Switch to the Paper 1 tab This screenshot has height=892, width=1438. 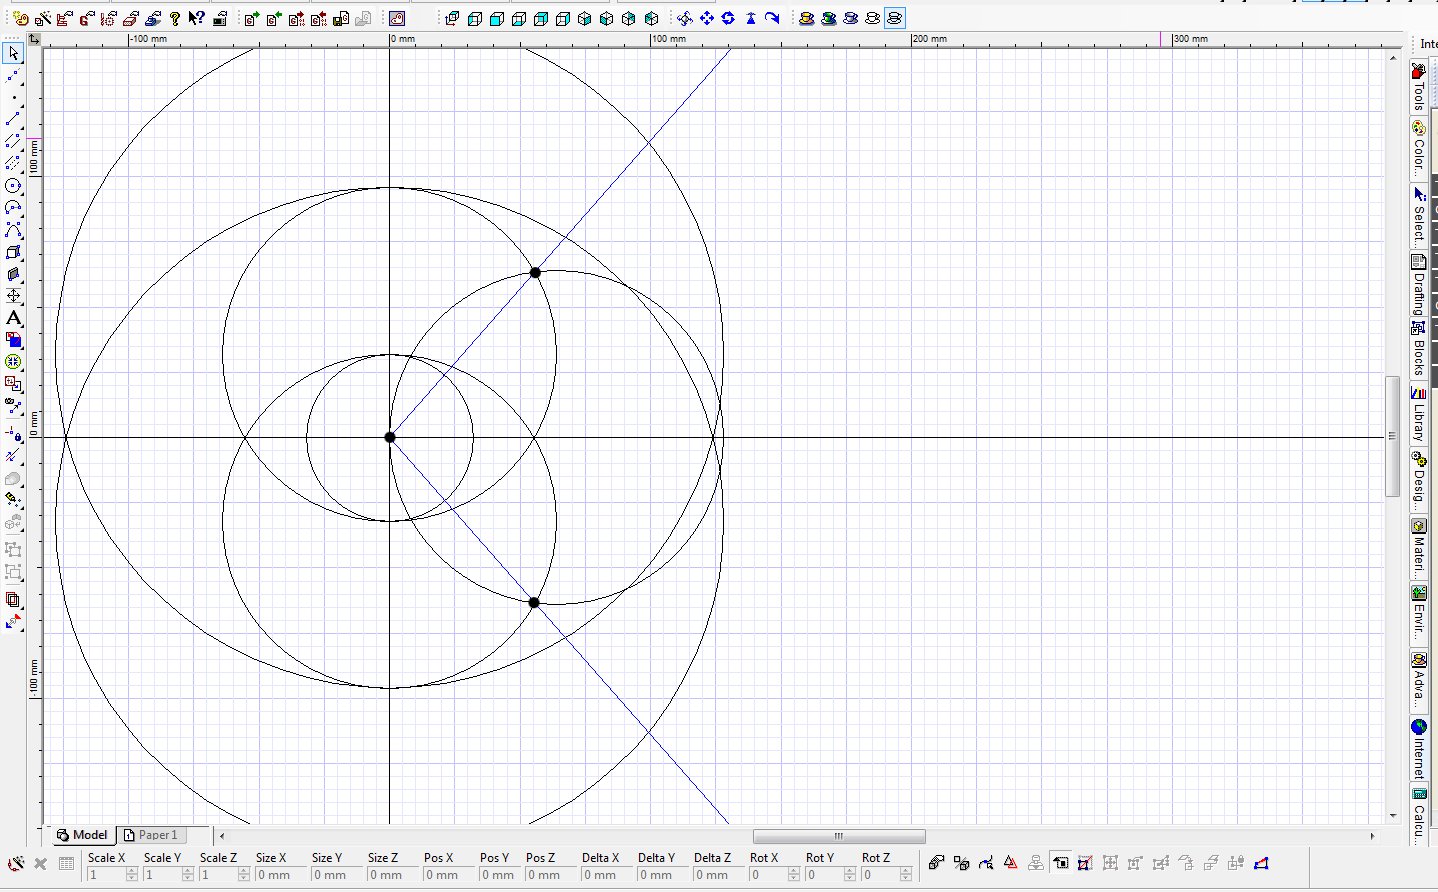click(x=151, y=835)
